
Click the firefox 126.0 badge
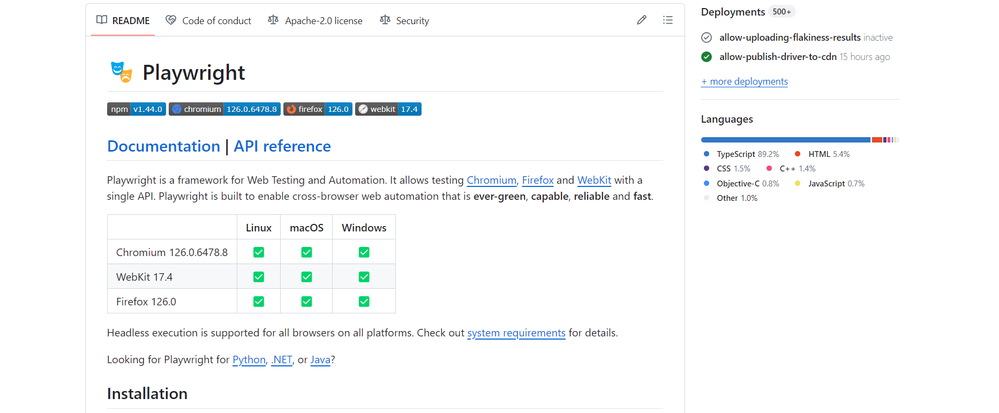click(318, 109)
